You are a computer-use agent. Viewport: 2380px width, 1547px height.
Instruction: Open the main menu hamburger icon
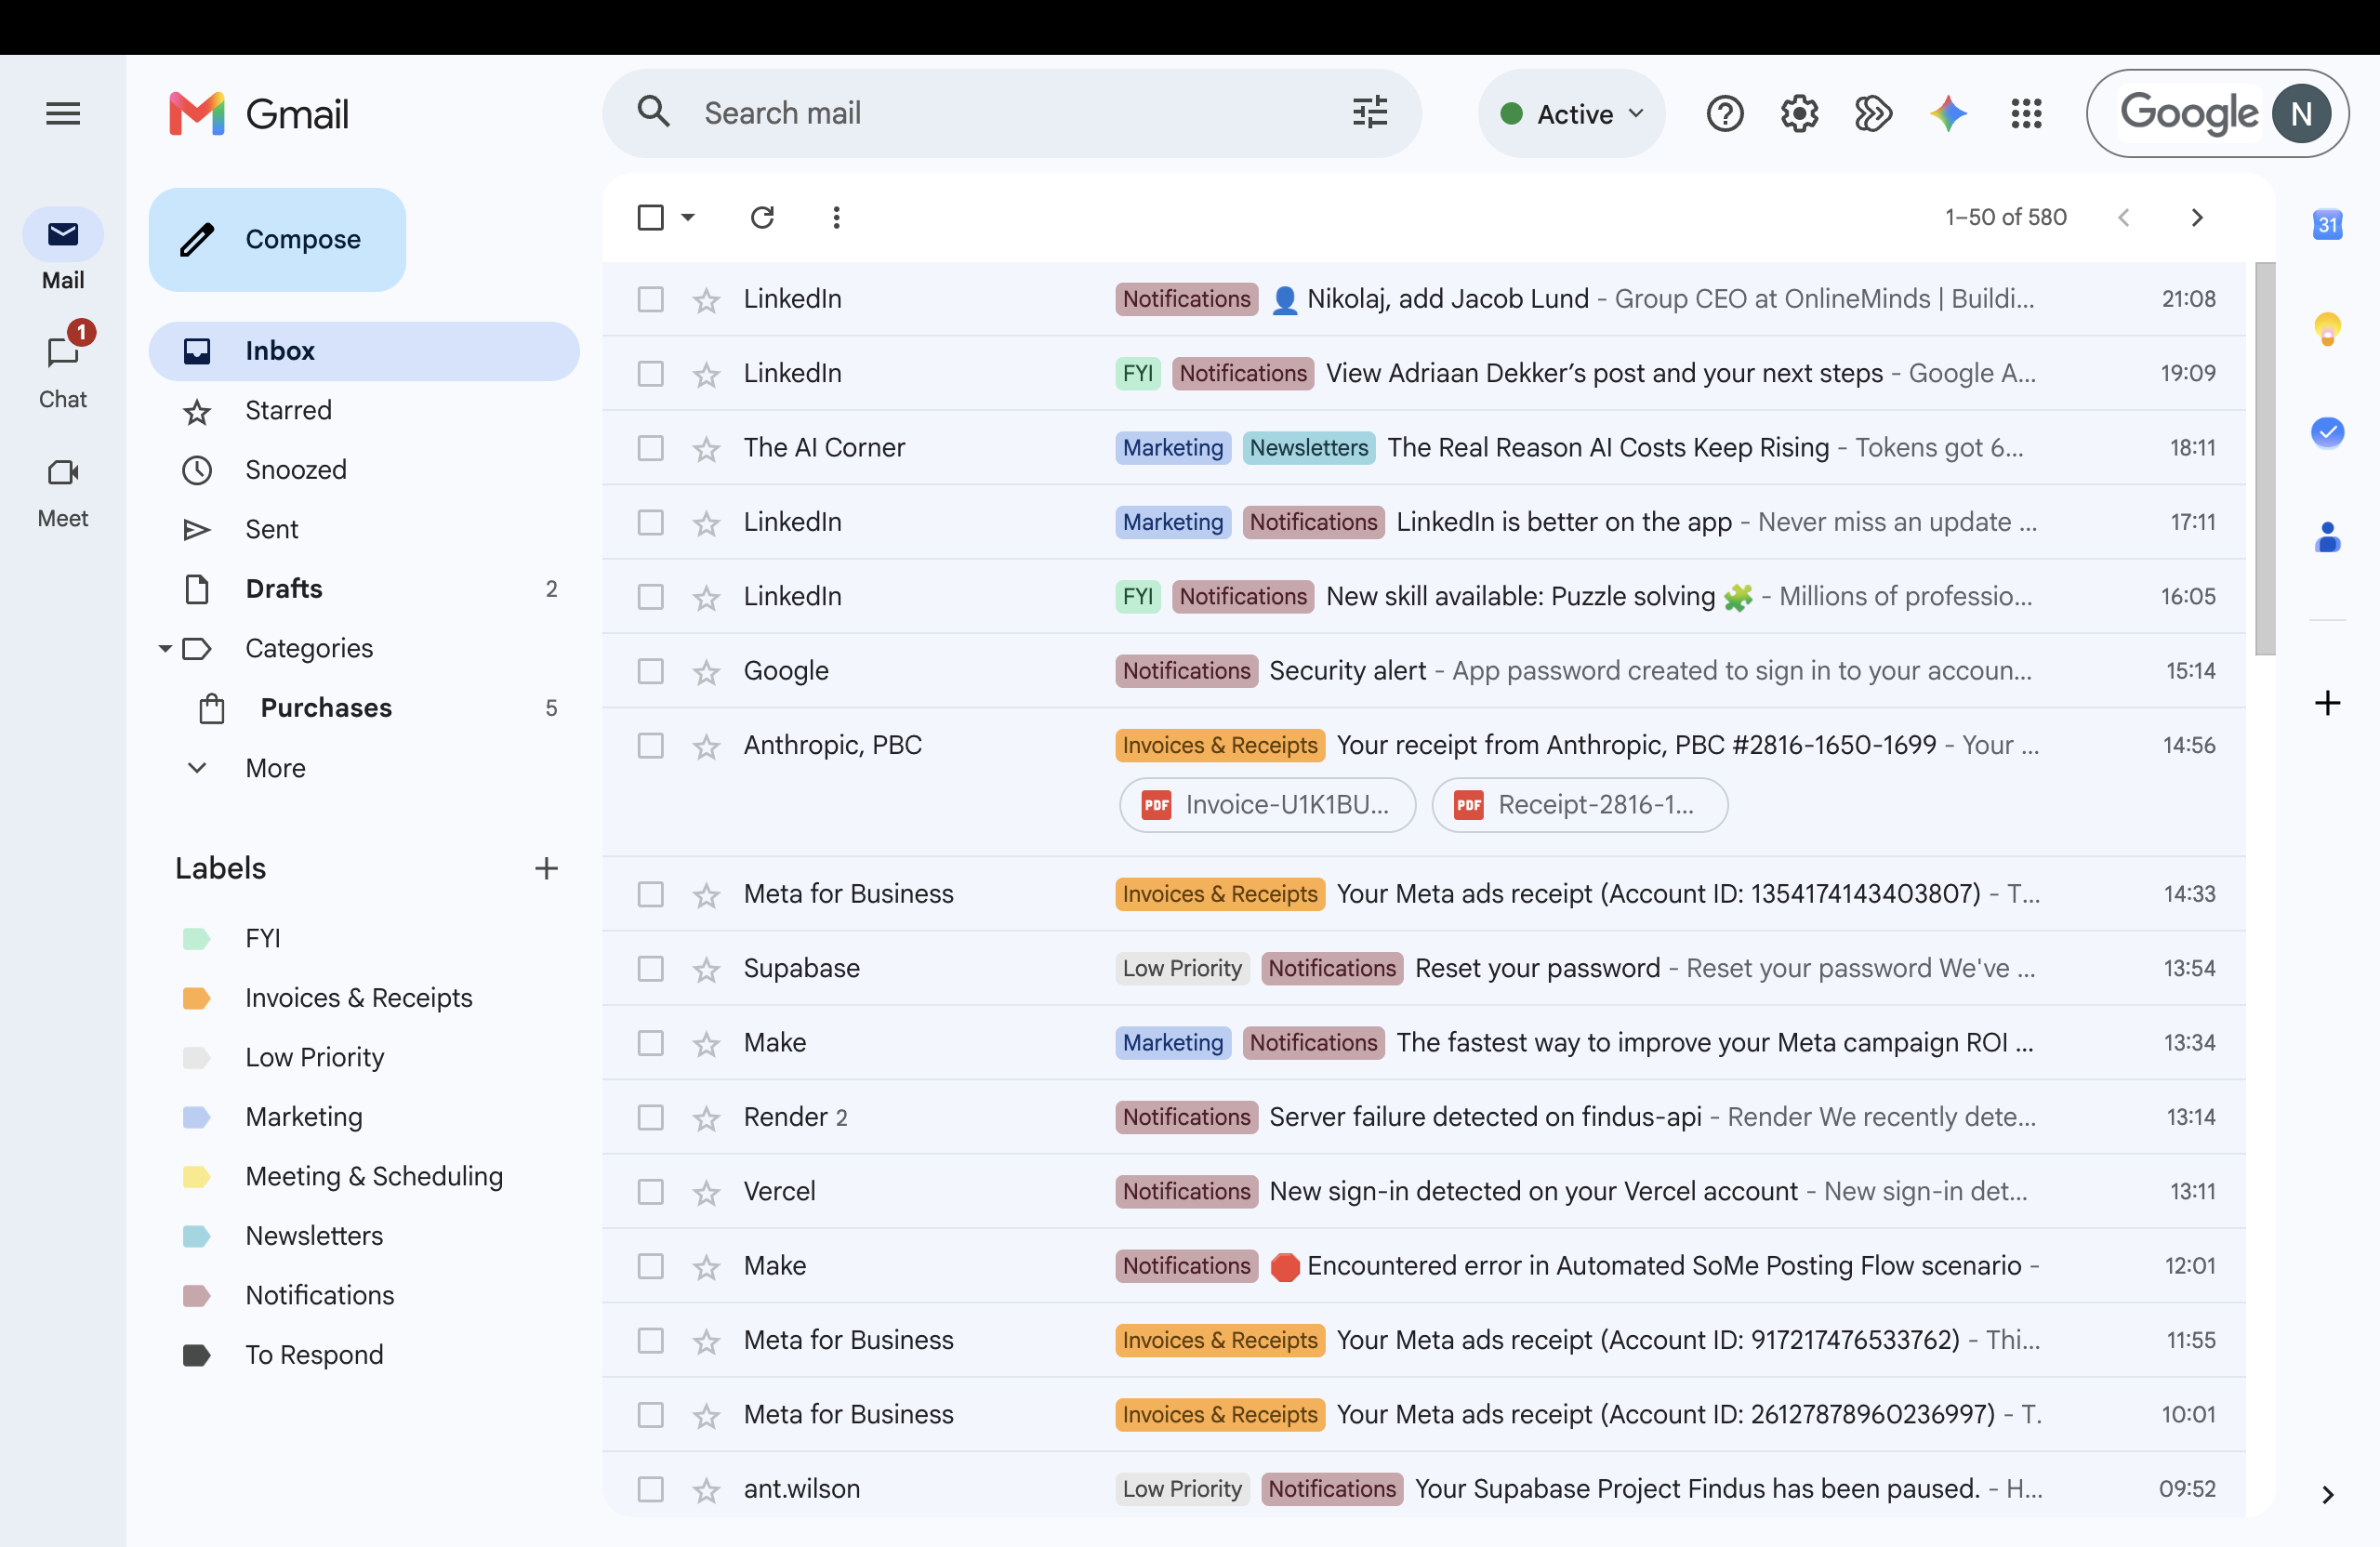(63, 113)
